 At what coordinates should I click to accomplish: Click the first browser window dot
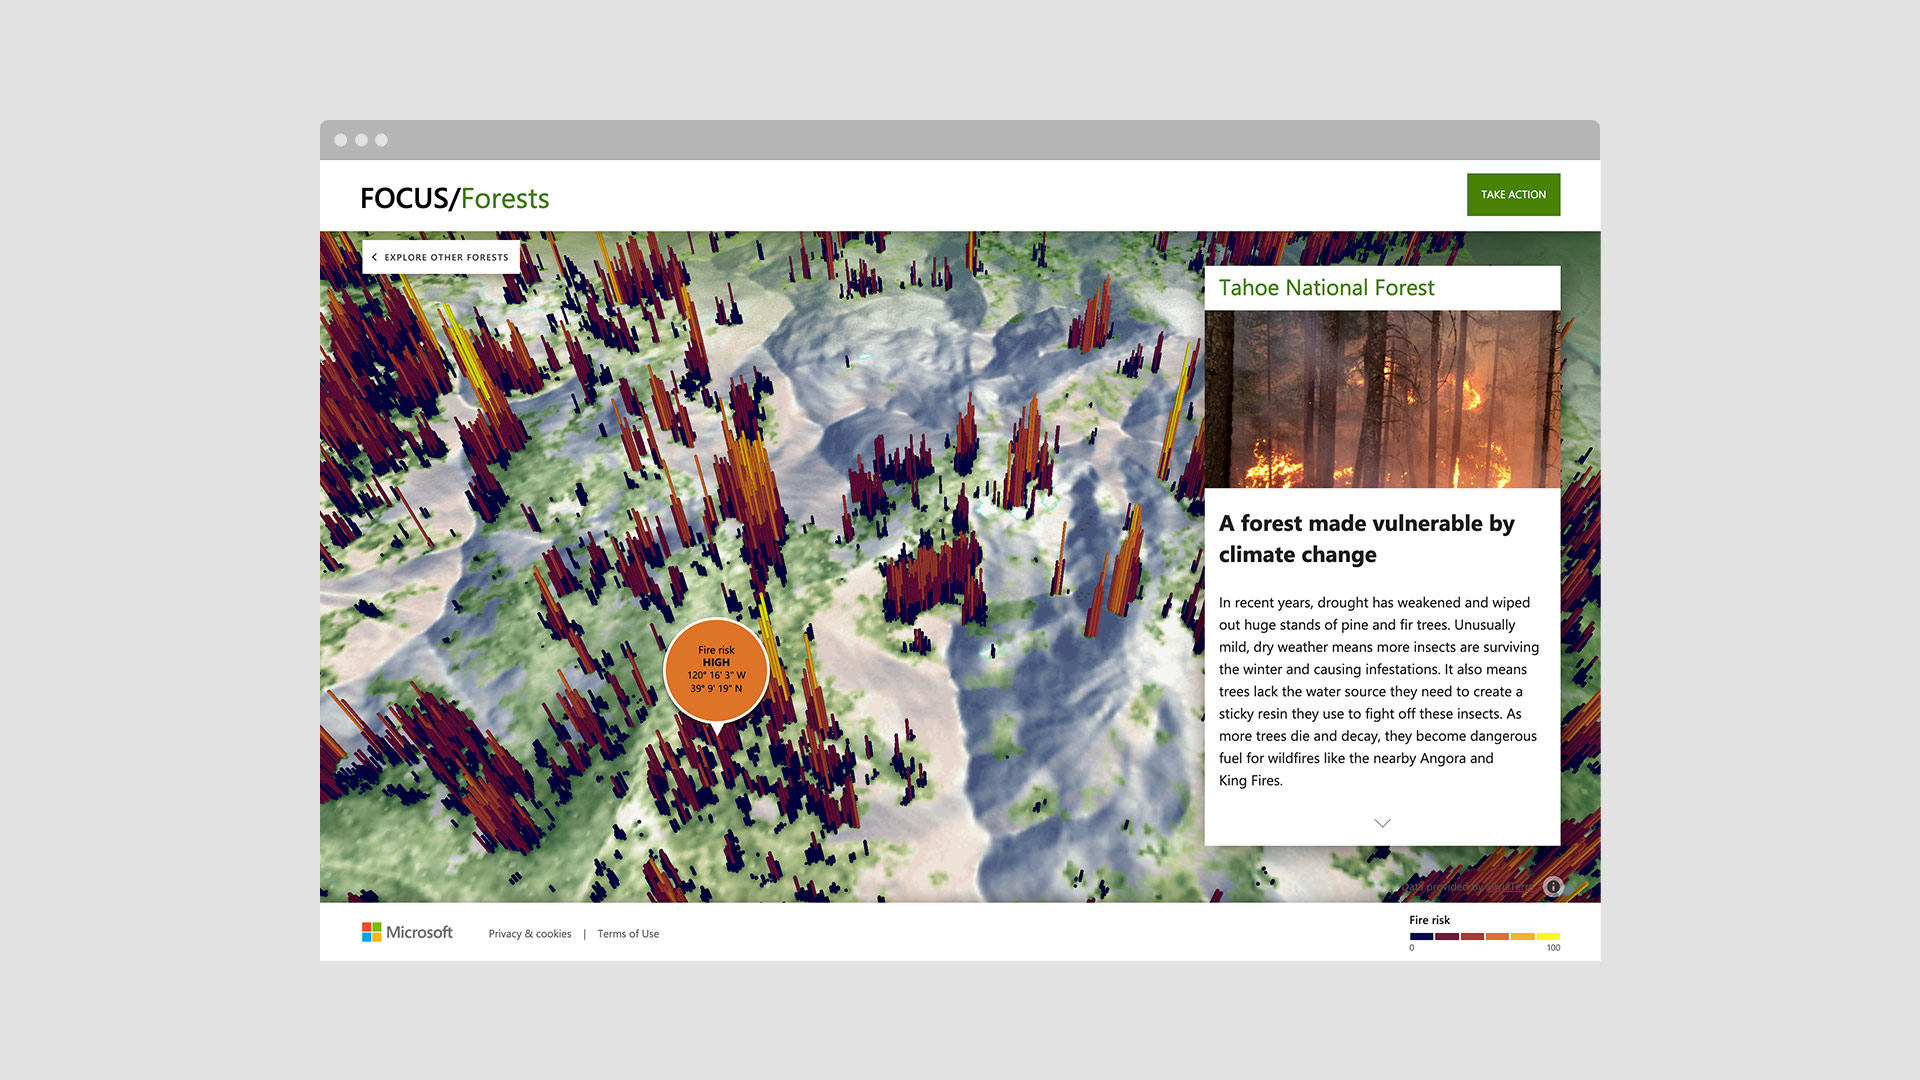pyautogui.click(x=341, y=140)
